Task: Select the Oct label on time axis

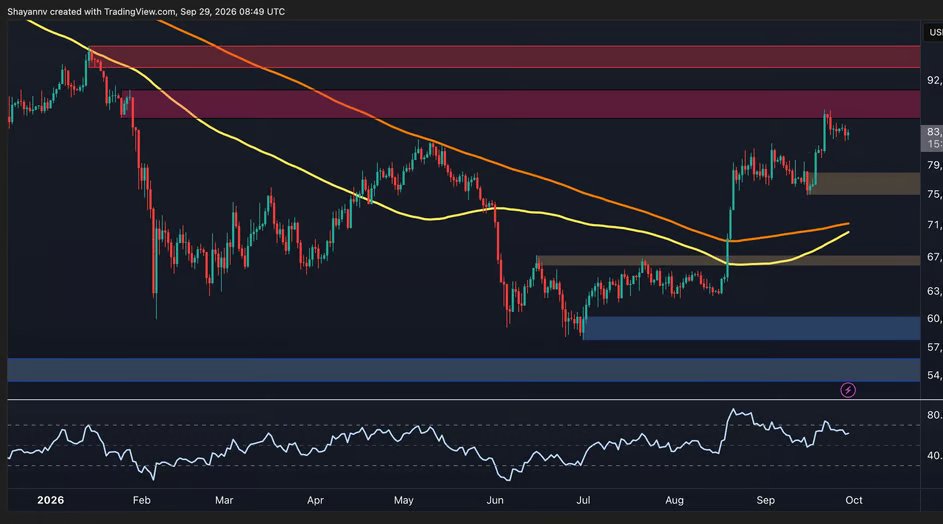Action: point(854,500)
